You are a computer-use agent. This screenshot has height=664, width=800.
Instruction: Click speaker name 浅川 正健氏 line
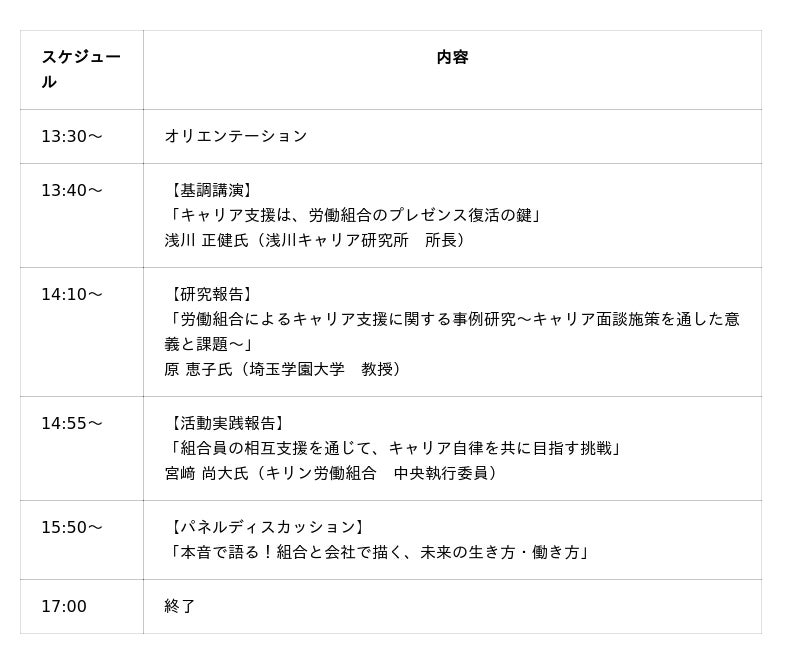tap(316, 240)
